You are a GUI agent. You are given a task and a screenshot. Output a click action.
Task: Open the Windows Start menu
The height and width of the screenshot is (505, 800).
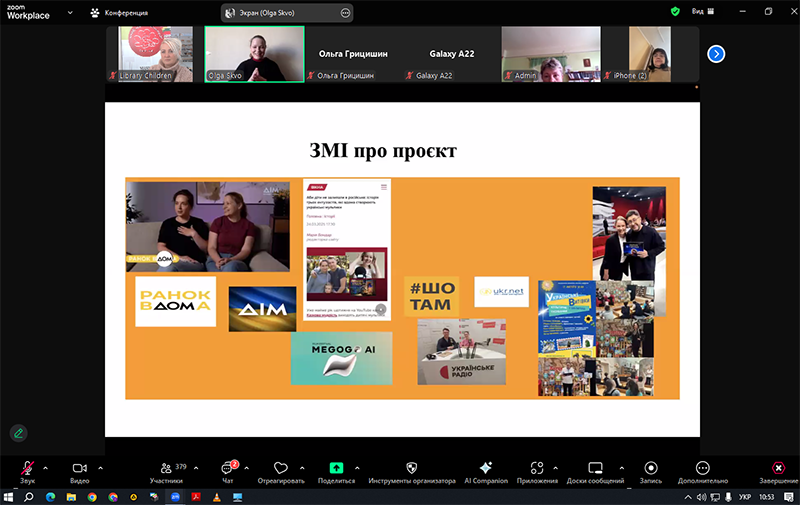point(8,497)
